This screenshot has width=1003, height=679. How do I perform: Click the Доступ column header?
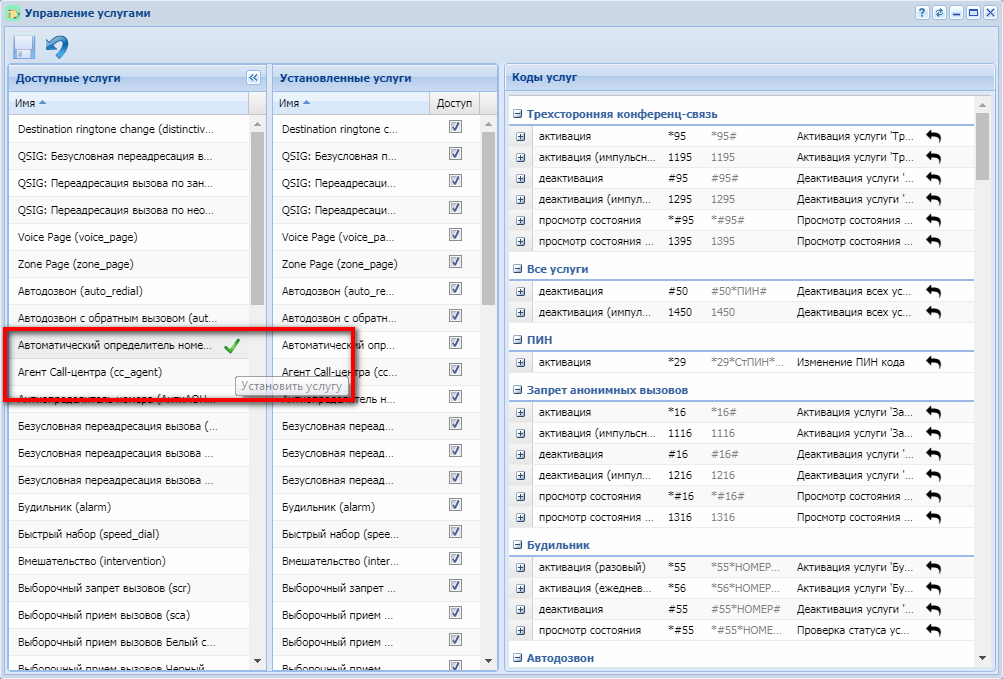coord(454,103)
